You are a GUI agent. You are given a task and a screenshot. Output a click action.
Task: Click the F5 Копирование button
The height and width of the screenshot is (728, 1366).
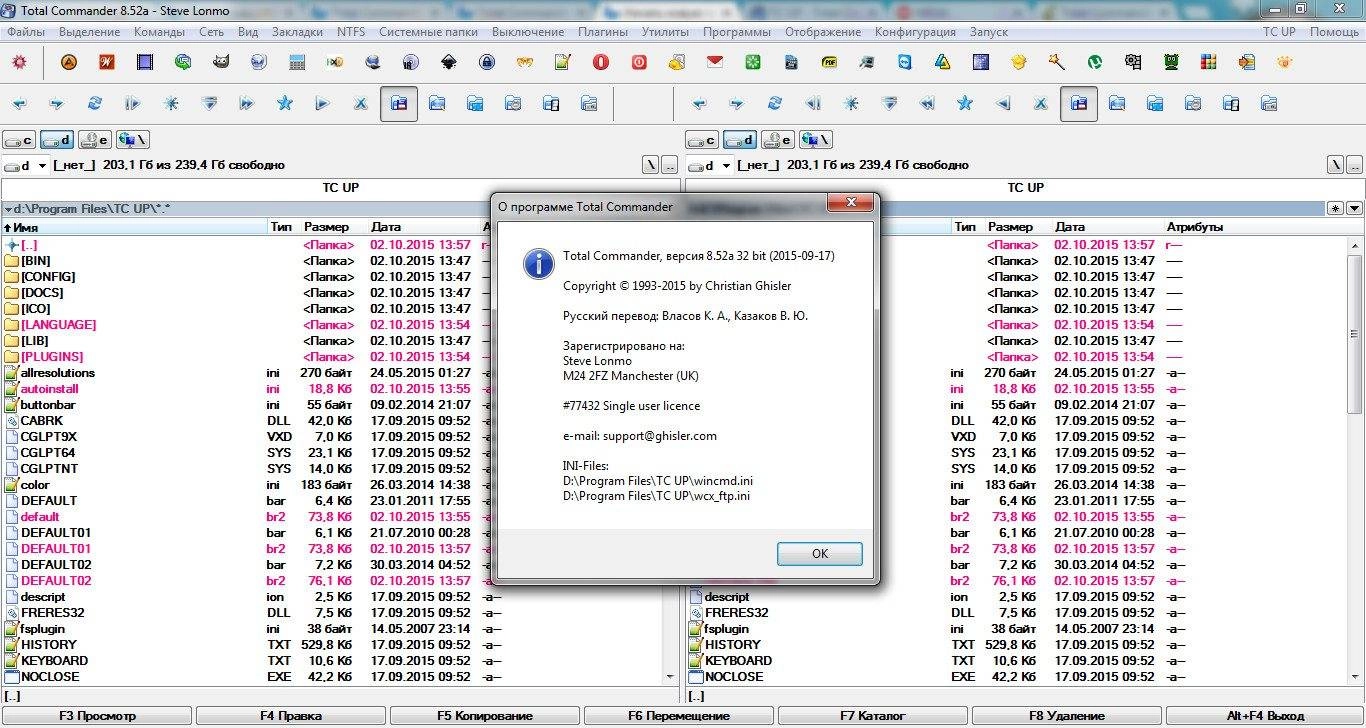tap(485, 716)
